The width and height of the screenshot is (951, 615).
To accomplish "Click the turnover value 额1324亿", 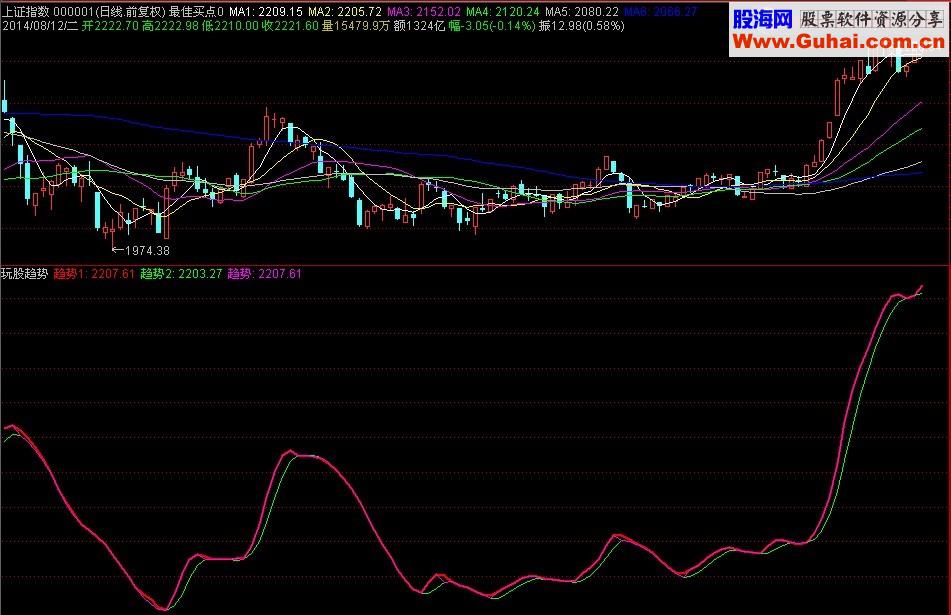I will pyautogui.click(x=419, y=26).
